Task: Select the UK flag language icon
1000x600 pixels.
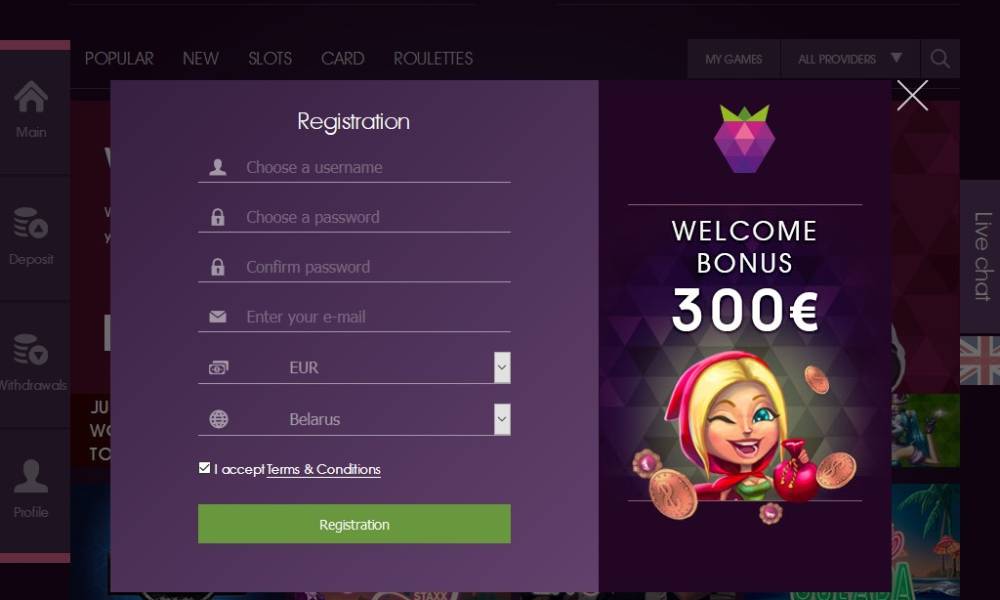Action: [x=980, y=360]
